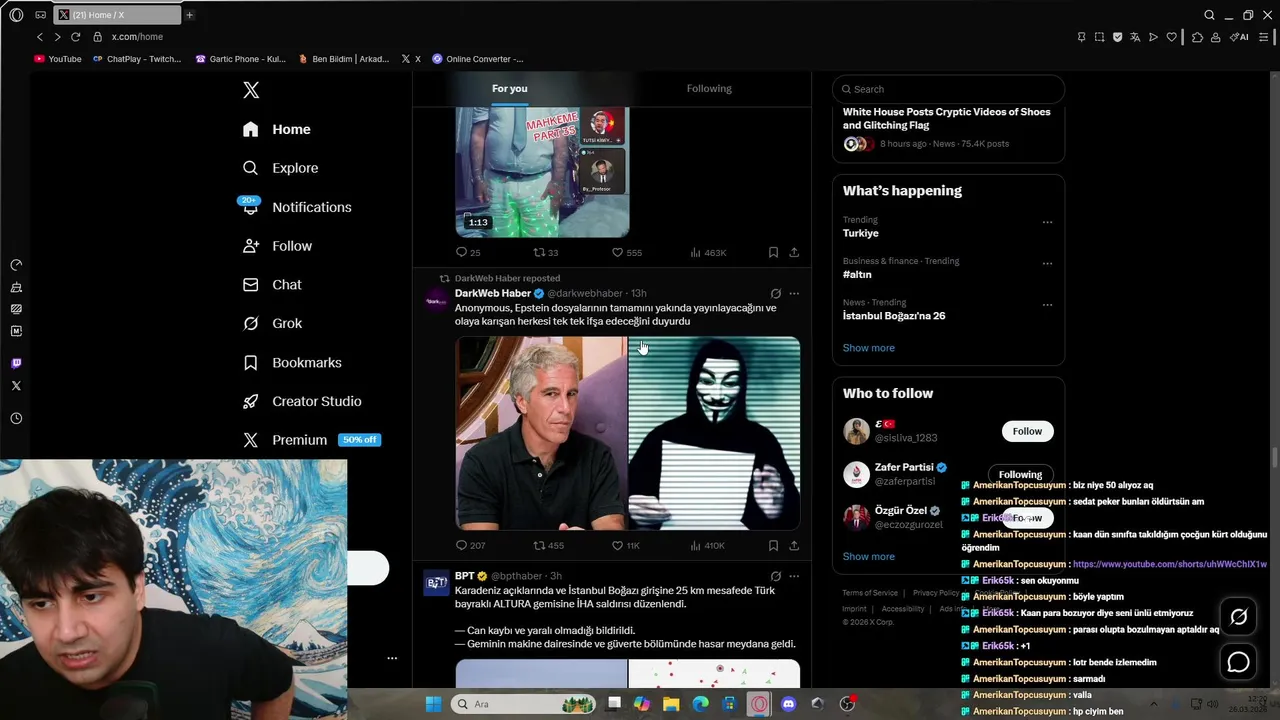Click the X logo above Home
The image size is (1280, 720).
pyautogui.click(x=251, y=90)
